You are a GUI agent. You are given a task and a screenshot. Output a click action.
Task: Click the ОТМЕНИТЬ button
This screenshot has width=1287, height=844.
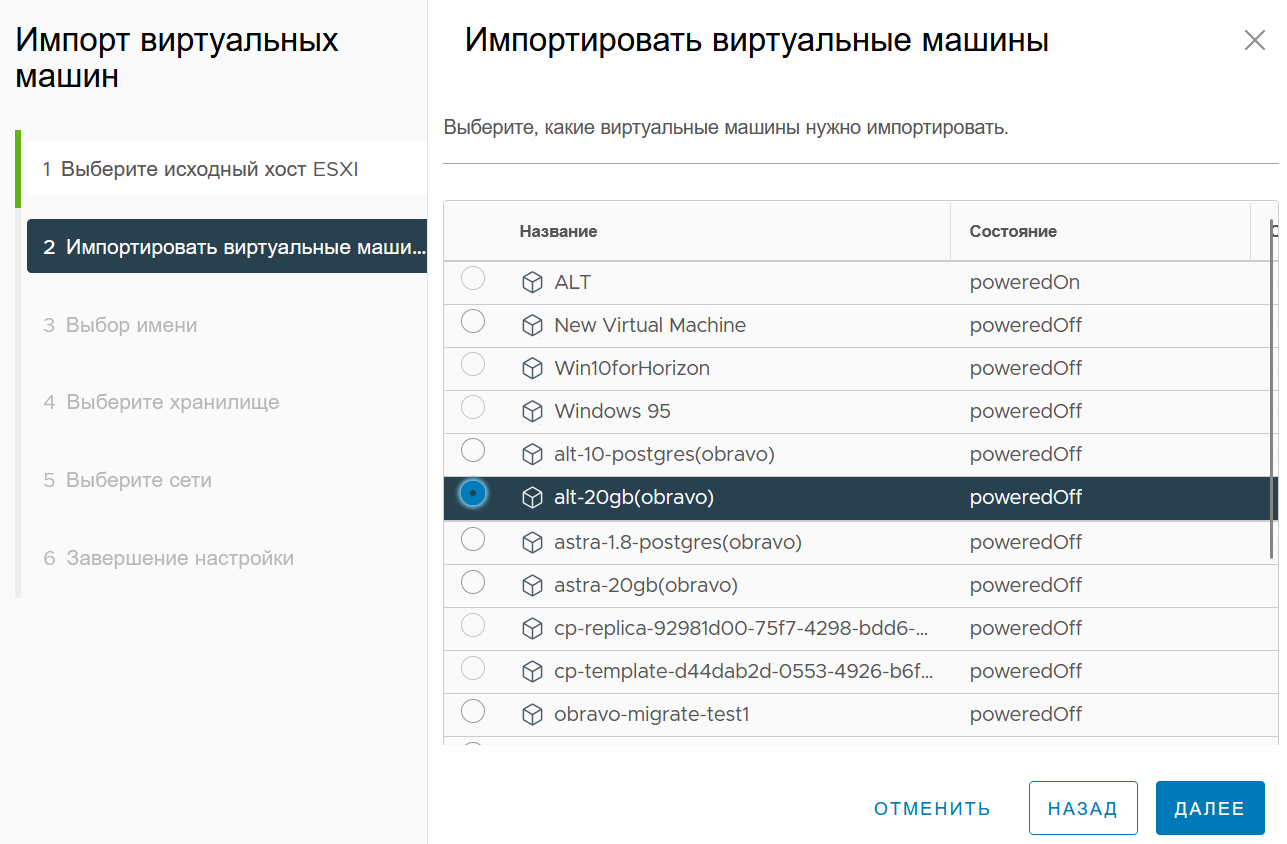932,808
